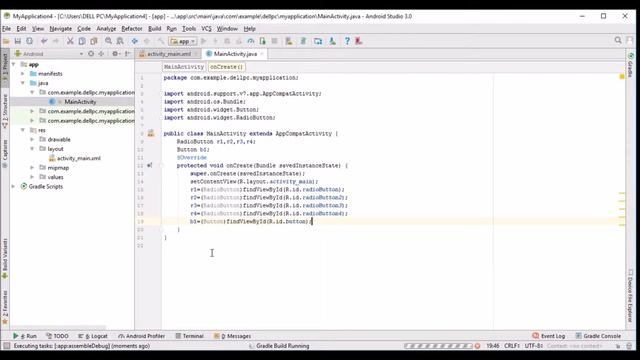The width and height of the screenshot is (640, 360).
Task: Collapse the java folder arrow
Action: tap(23, 83)
